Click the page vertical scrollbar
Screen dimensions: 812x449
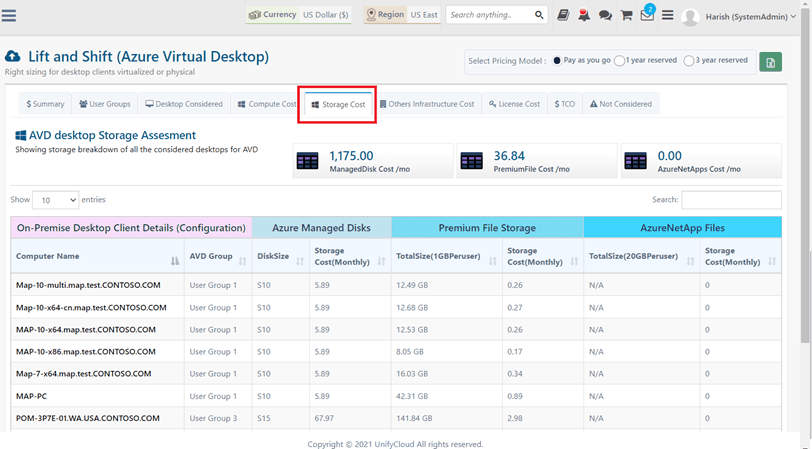pos(804,176)
